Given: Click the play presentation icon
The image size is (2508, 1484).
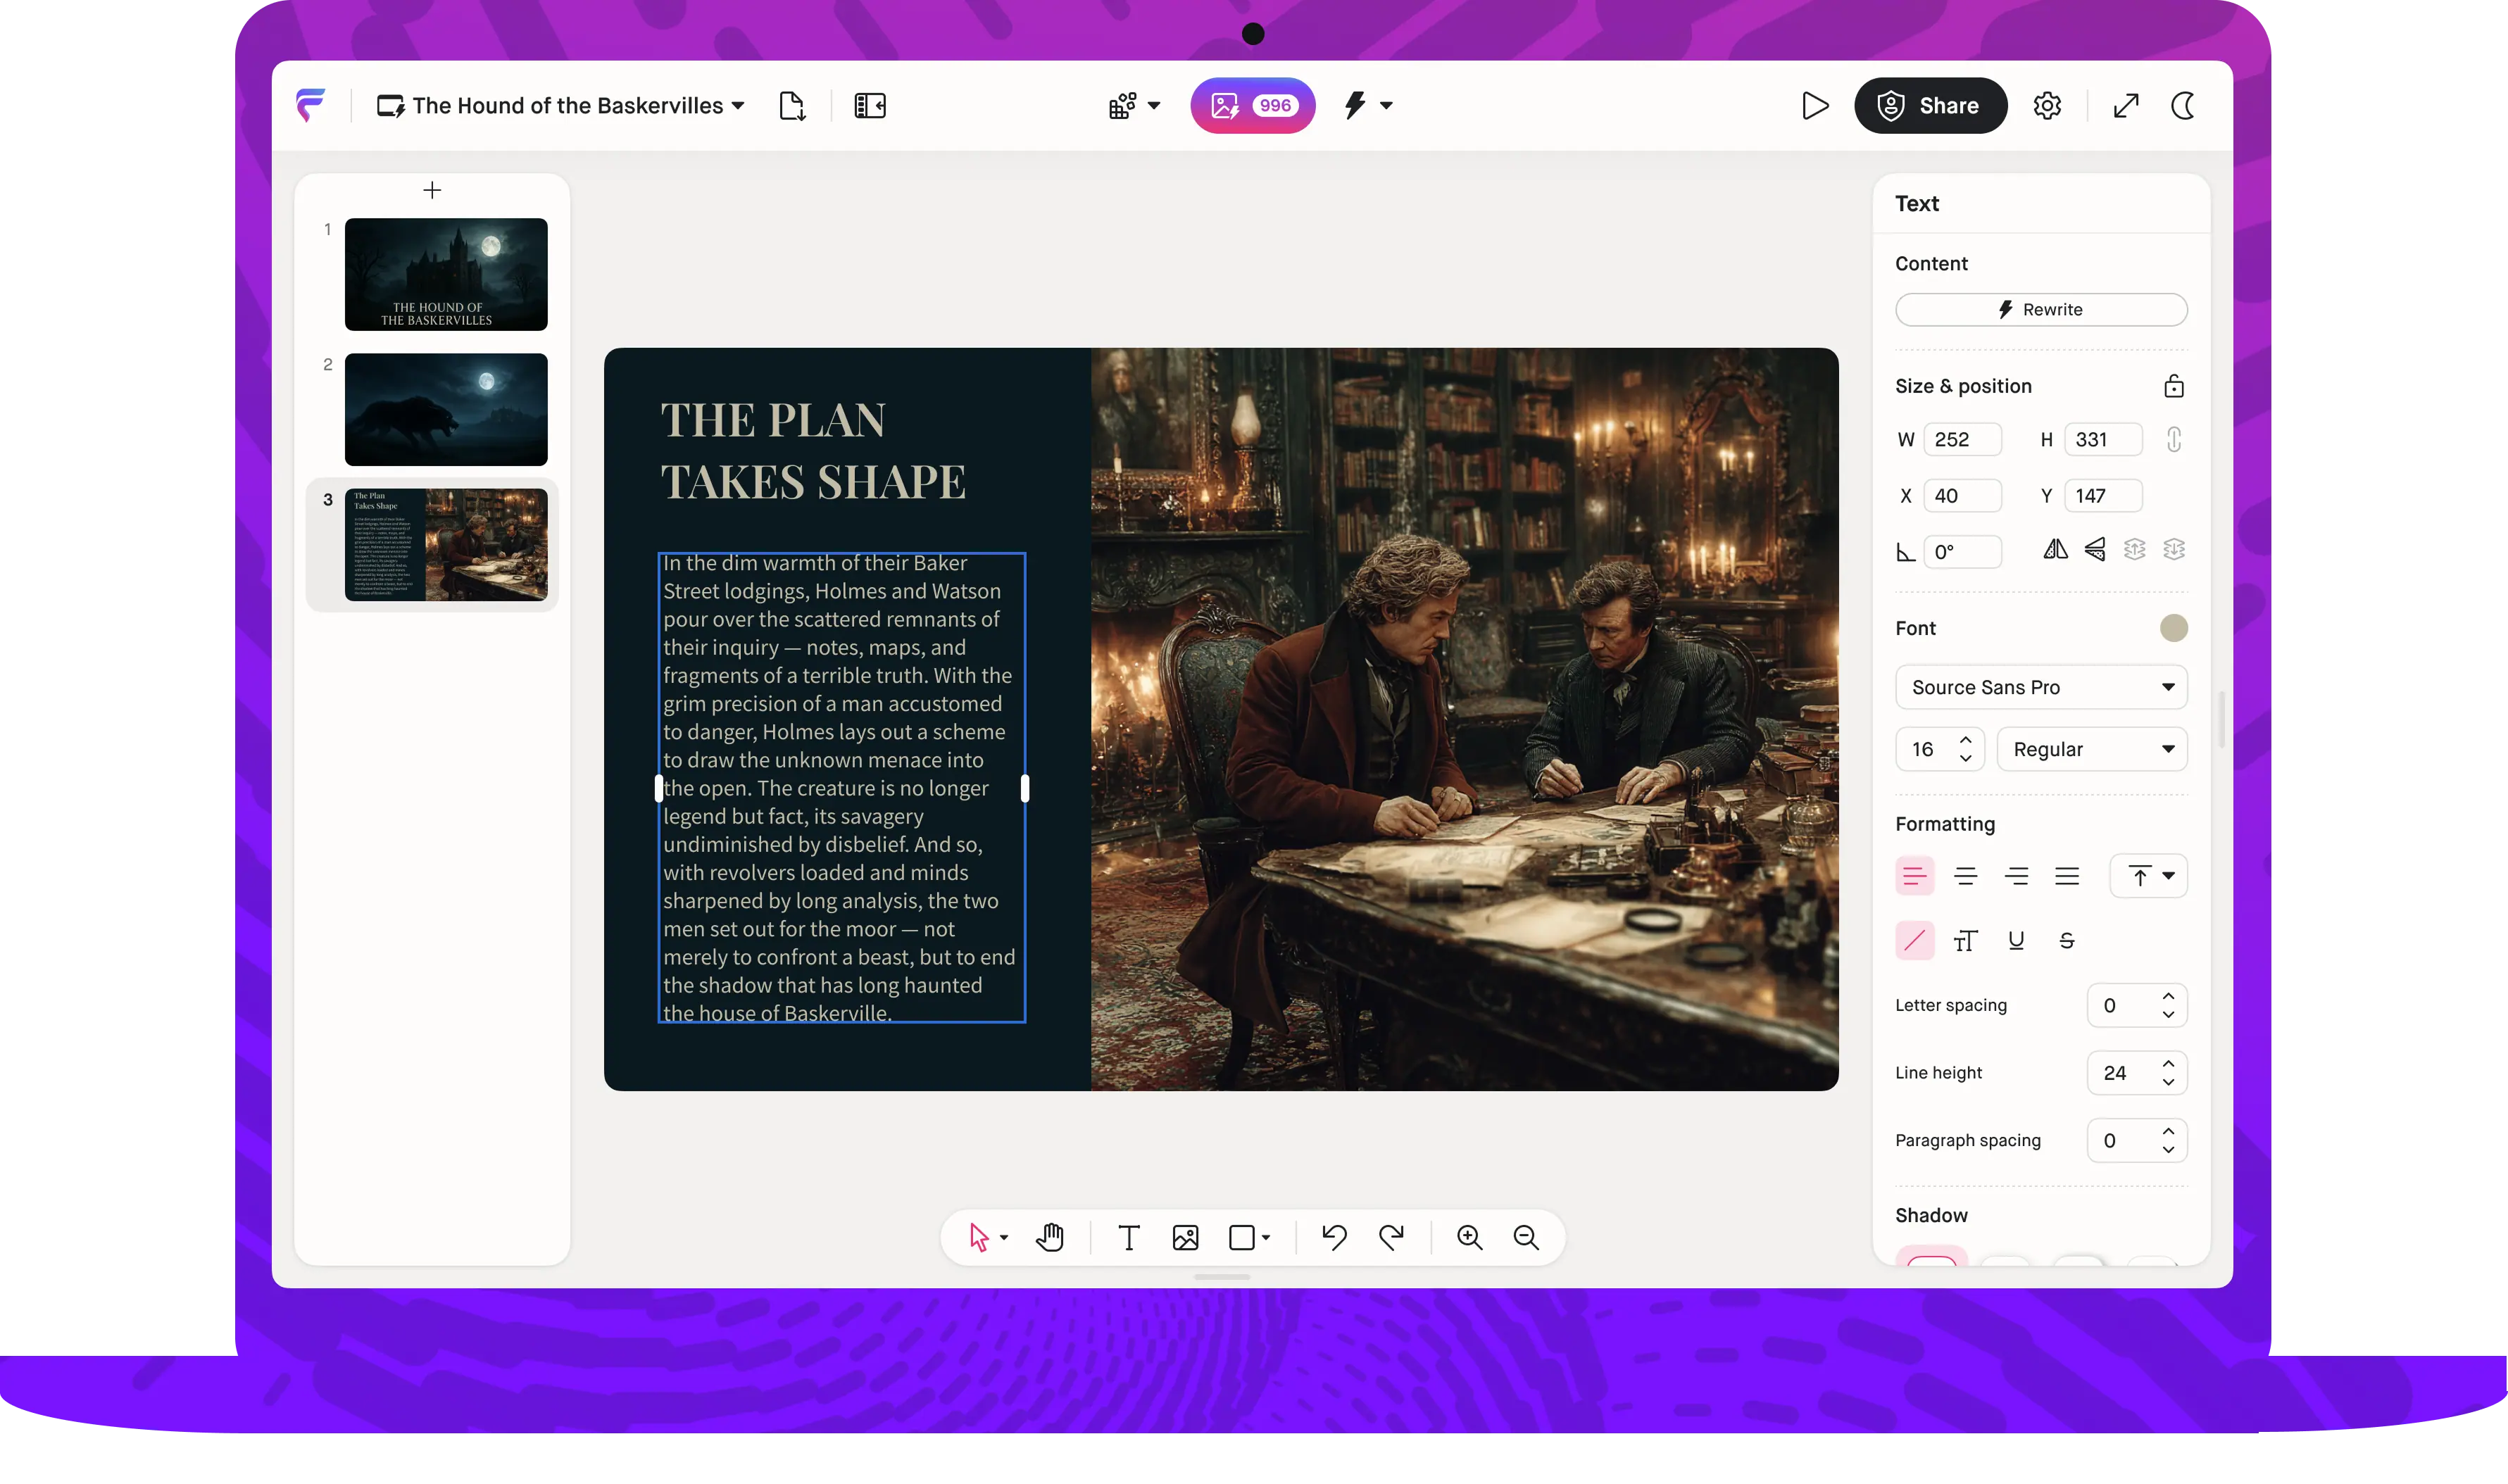Looking at the screenshot, I should 1815,106.
